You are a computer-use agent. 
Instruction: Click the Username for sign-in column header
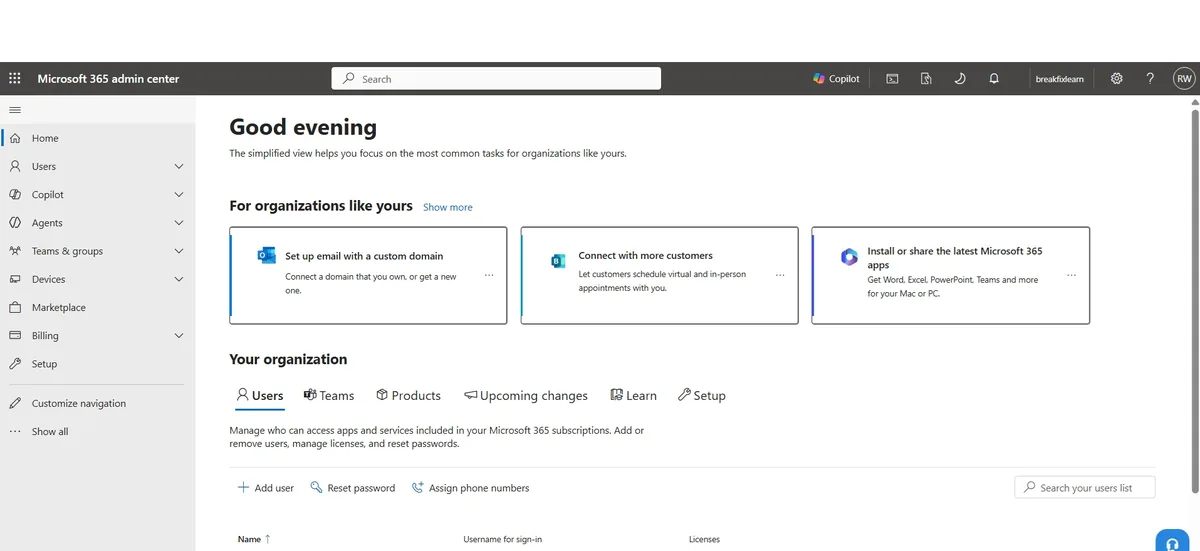click(x=503, y=540)
